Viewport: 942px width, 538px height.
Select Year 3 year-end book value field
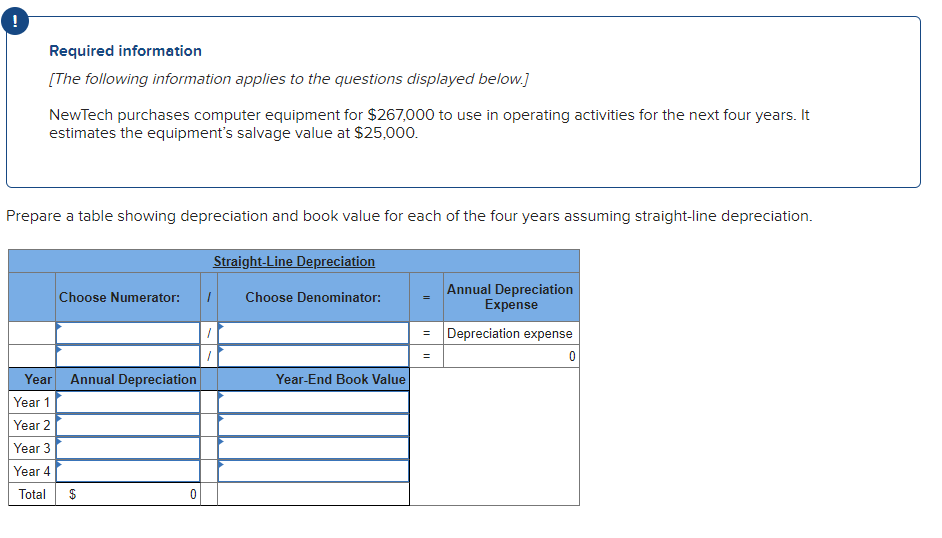point(313,448)
